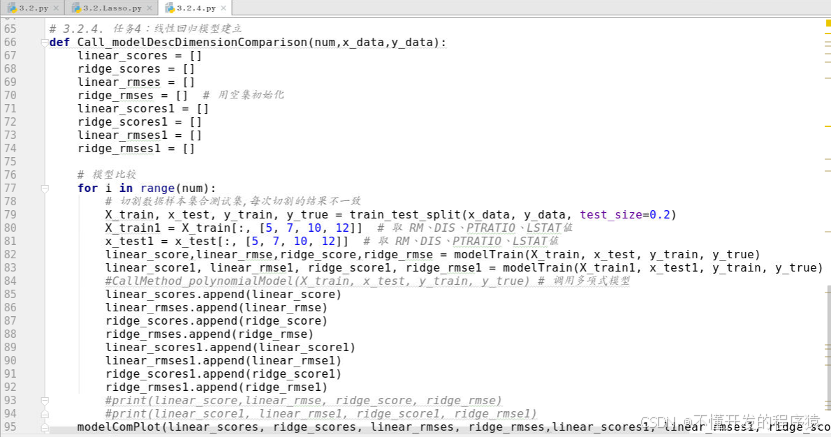The height and width of the screenshot is (438, 832).
Task: Toggle the fold marker at line 93
Action: click(45, 401)
